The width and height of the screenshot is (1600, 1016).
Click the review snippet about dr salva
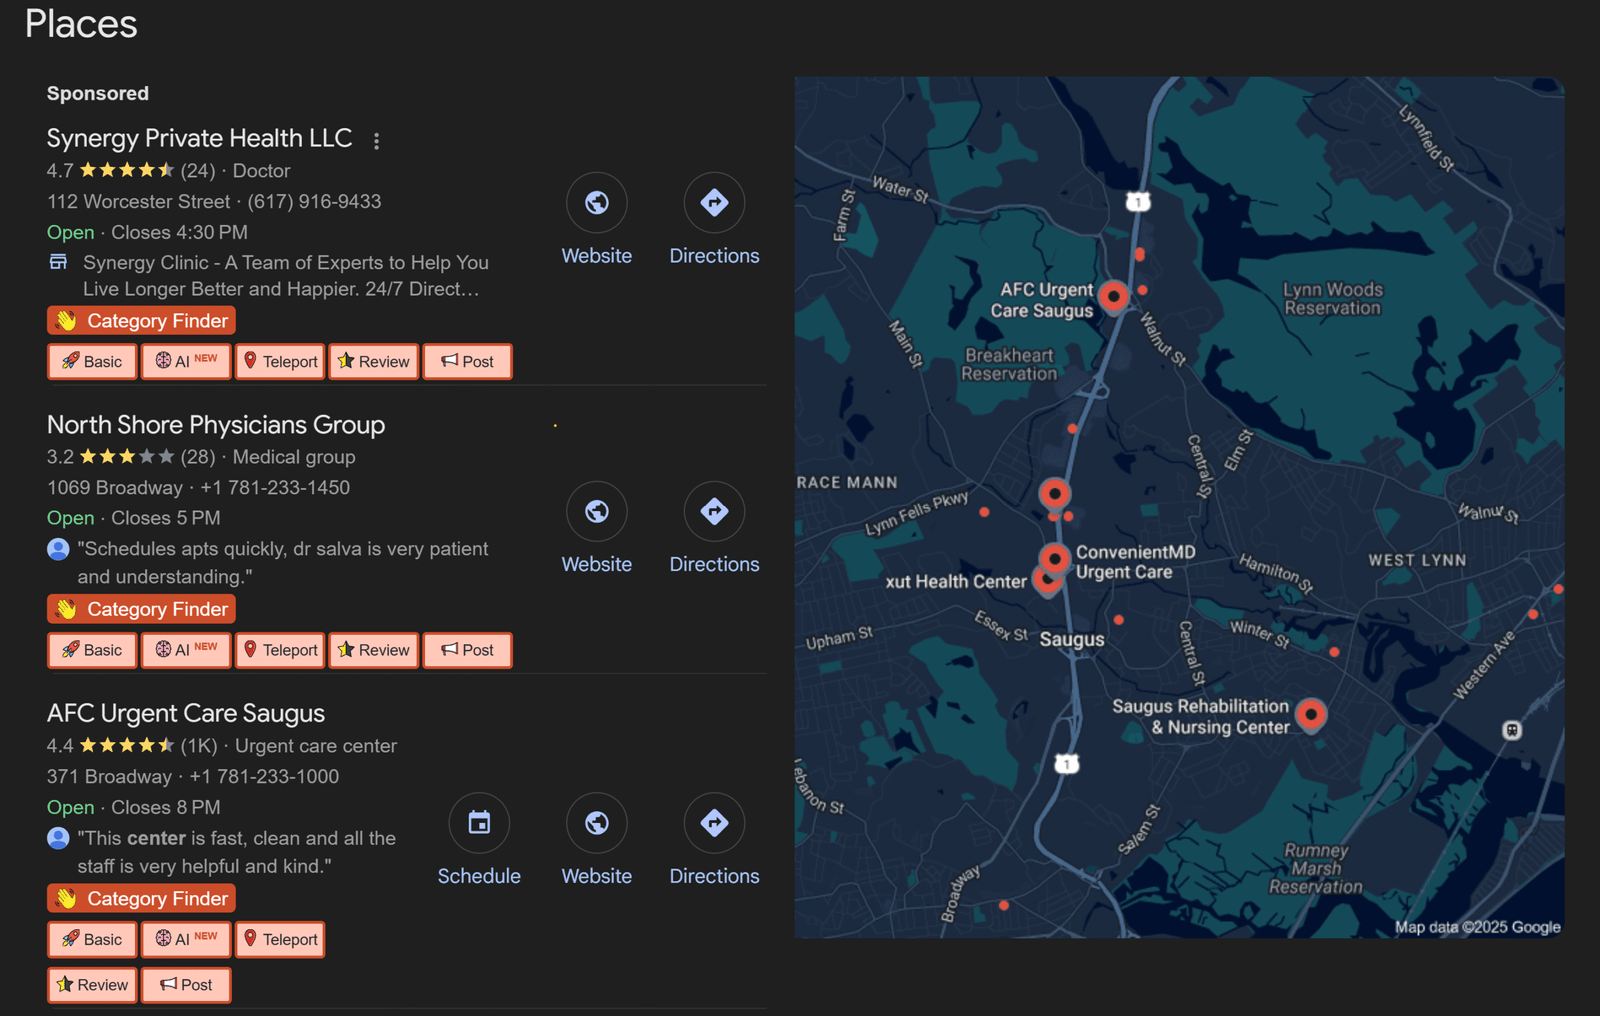pos(283,563)
